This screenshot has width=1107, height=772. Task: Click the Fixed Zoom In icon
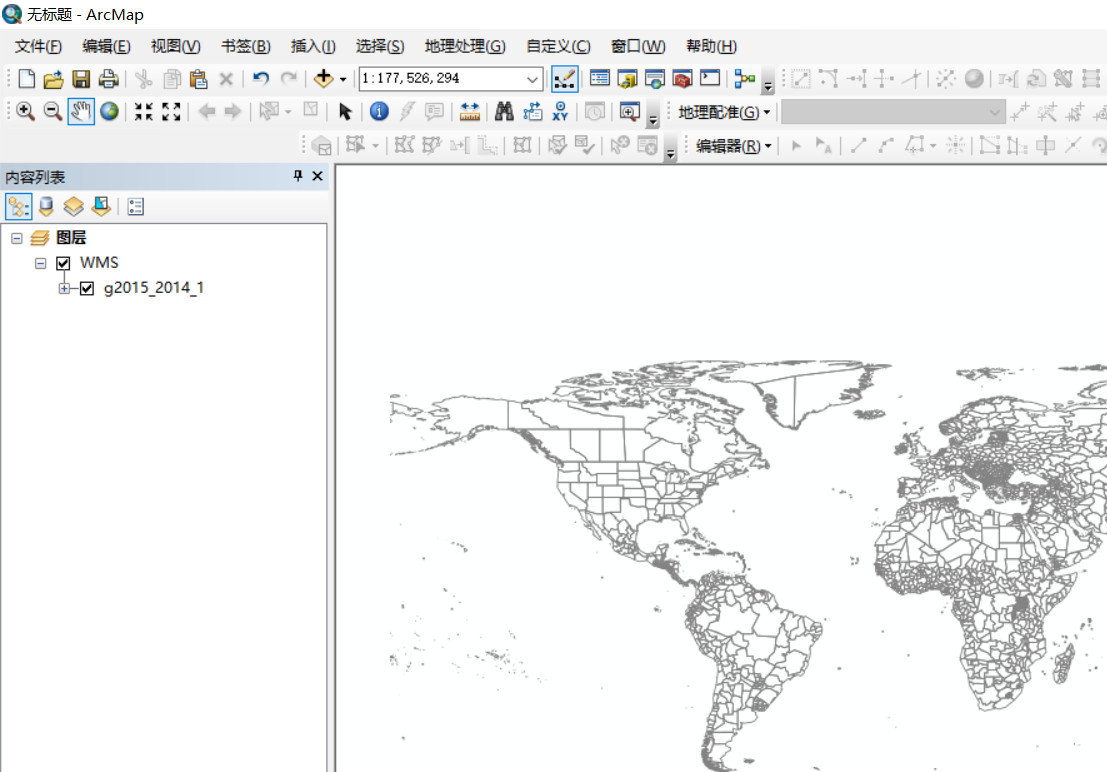pos(144,112)
